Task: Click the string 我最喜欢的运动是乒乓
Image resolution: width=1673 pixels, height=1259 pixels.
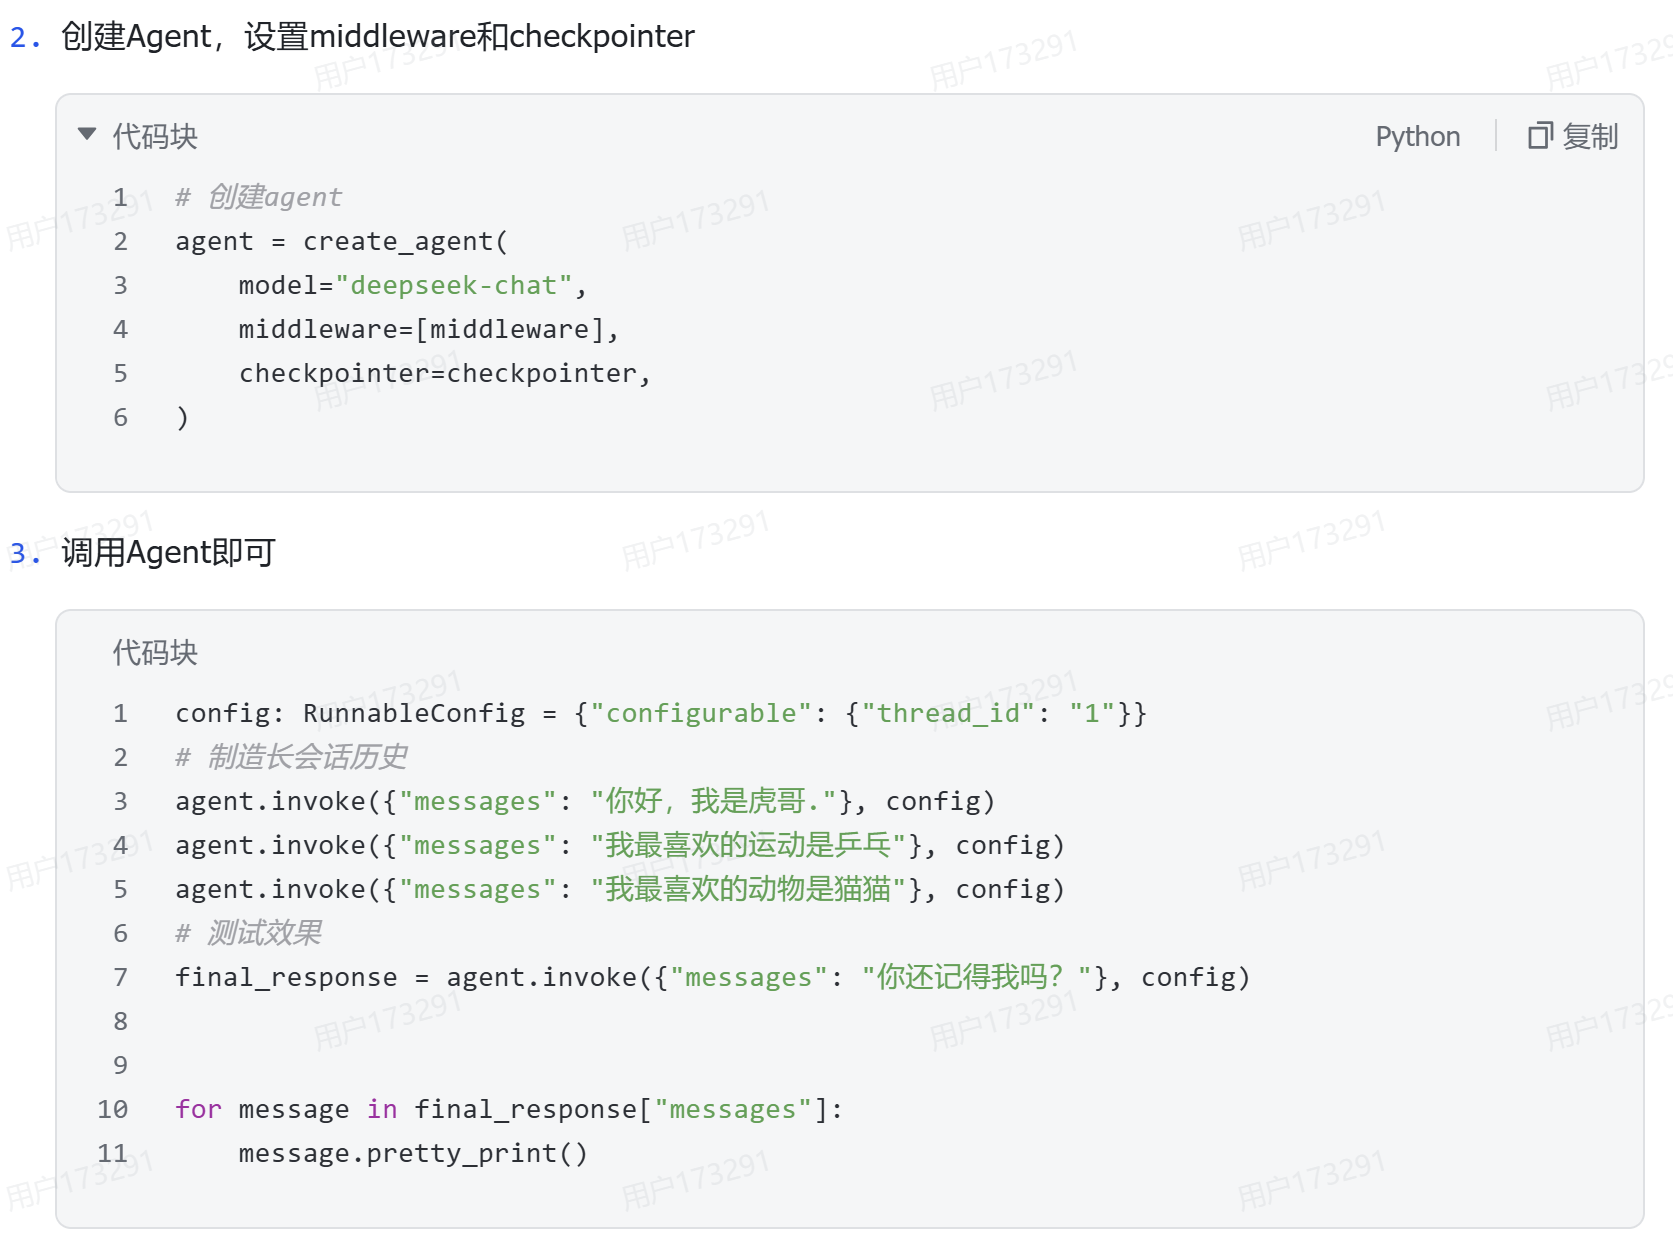Action: click(748, 845)
